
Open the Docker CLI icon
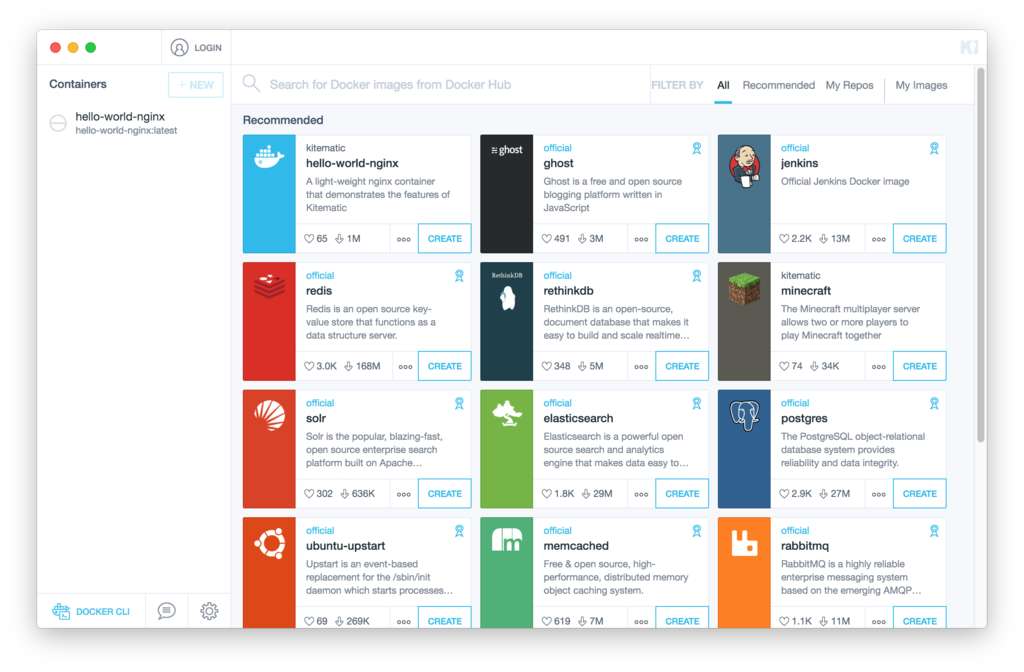click(61, 611)
